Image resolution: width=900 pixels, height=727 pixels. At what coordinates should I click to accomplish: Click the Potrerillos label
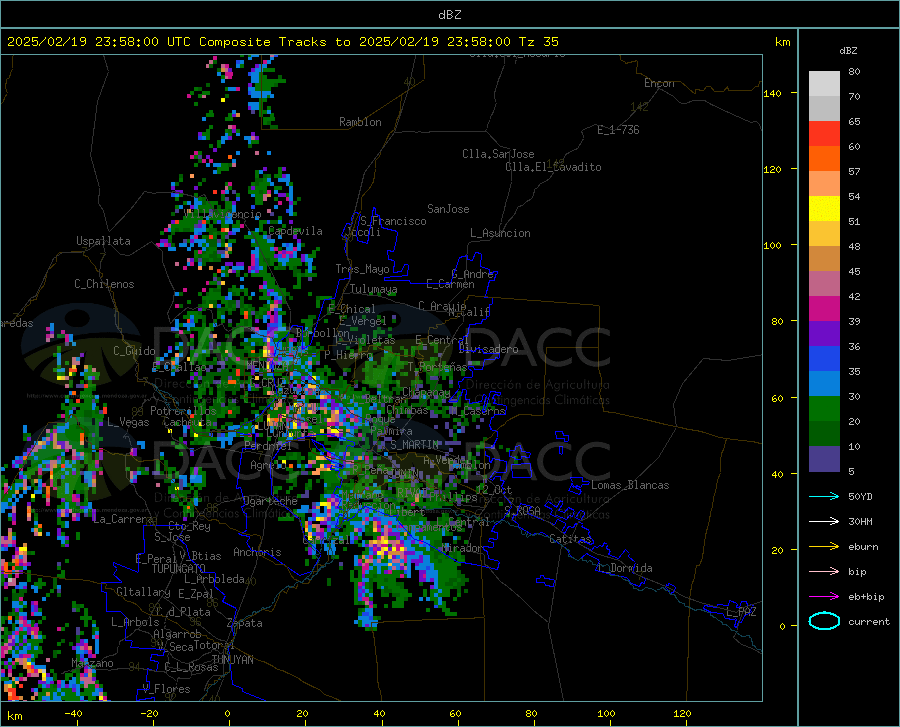coord(183,411)
